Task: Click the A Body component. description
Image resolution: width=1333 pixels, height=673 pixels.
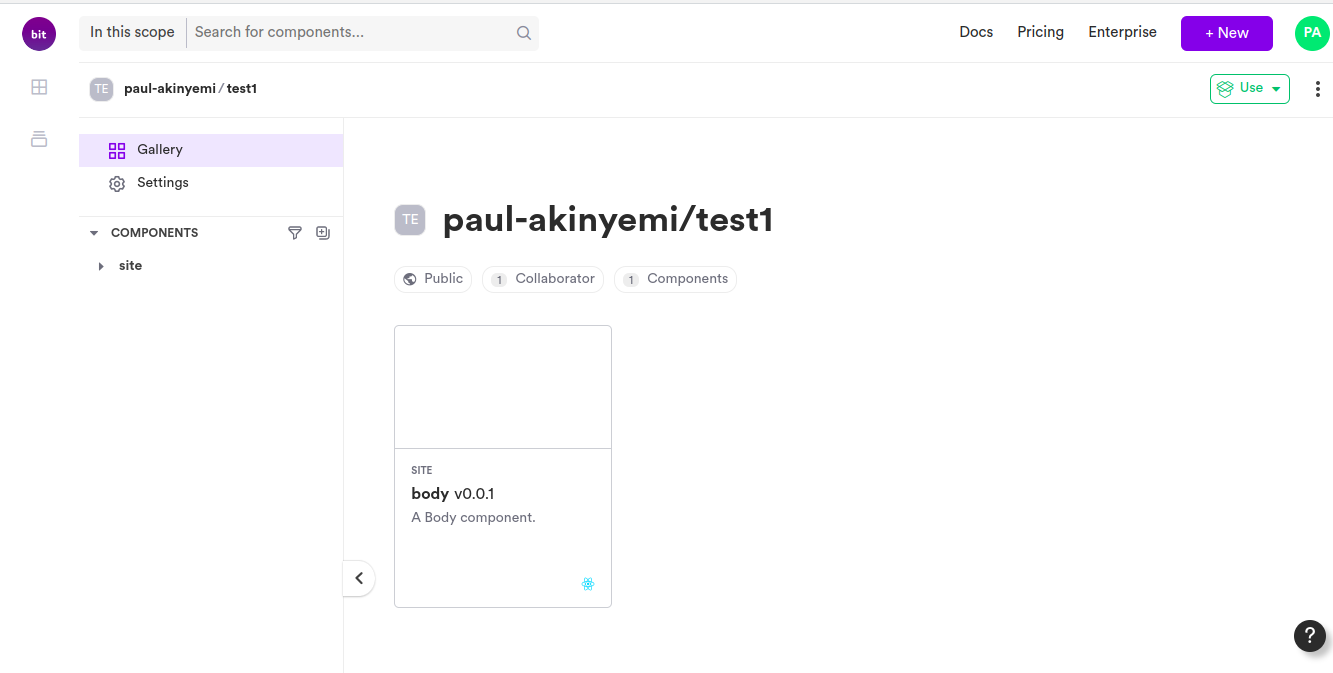Action: (474, 518)
